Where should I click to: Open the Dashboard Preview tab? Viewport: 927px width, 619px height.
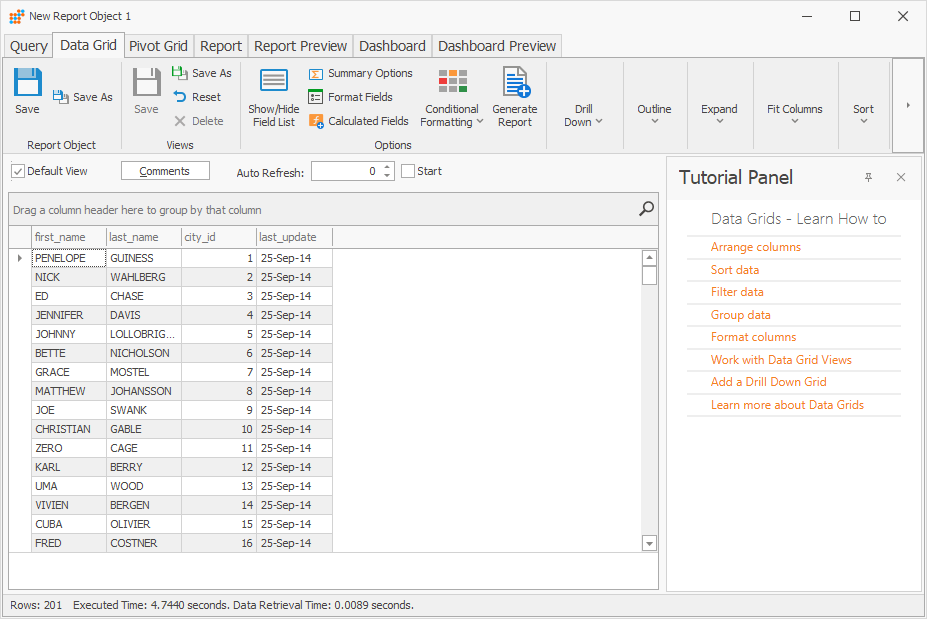(496, 45)
